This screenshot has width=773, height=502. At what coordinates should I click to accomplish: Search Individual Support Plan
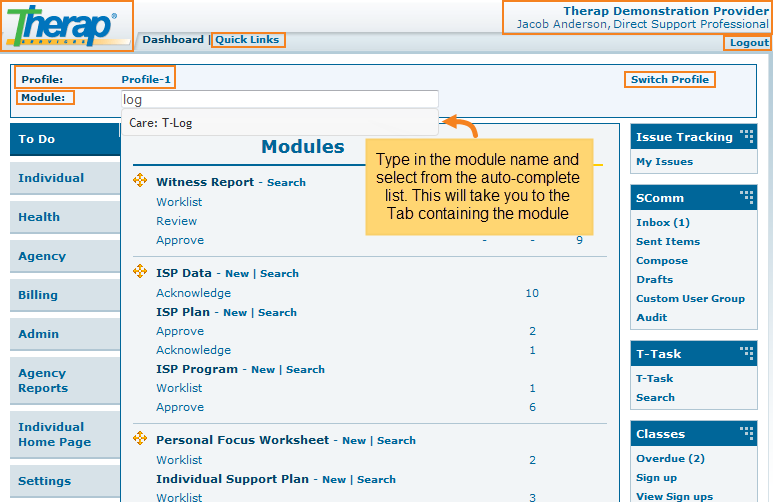pyautogui.click(x=377, y=480)
